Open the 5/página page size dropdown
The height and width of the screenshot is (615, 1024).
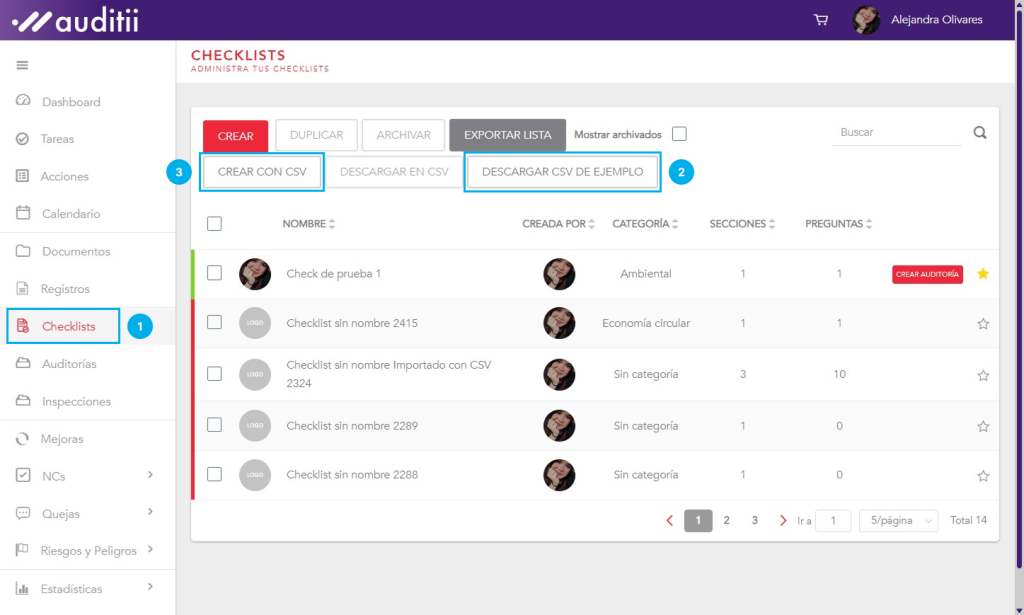[898, 520]
